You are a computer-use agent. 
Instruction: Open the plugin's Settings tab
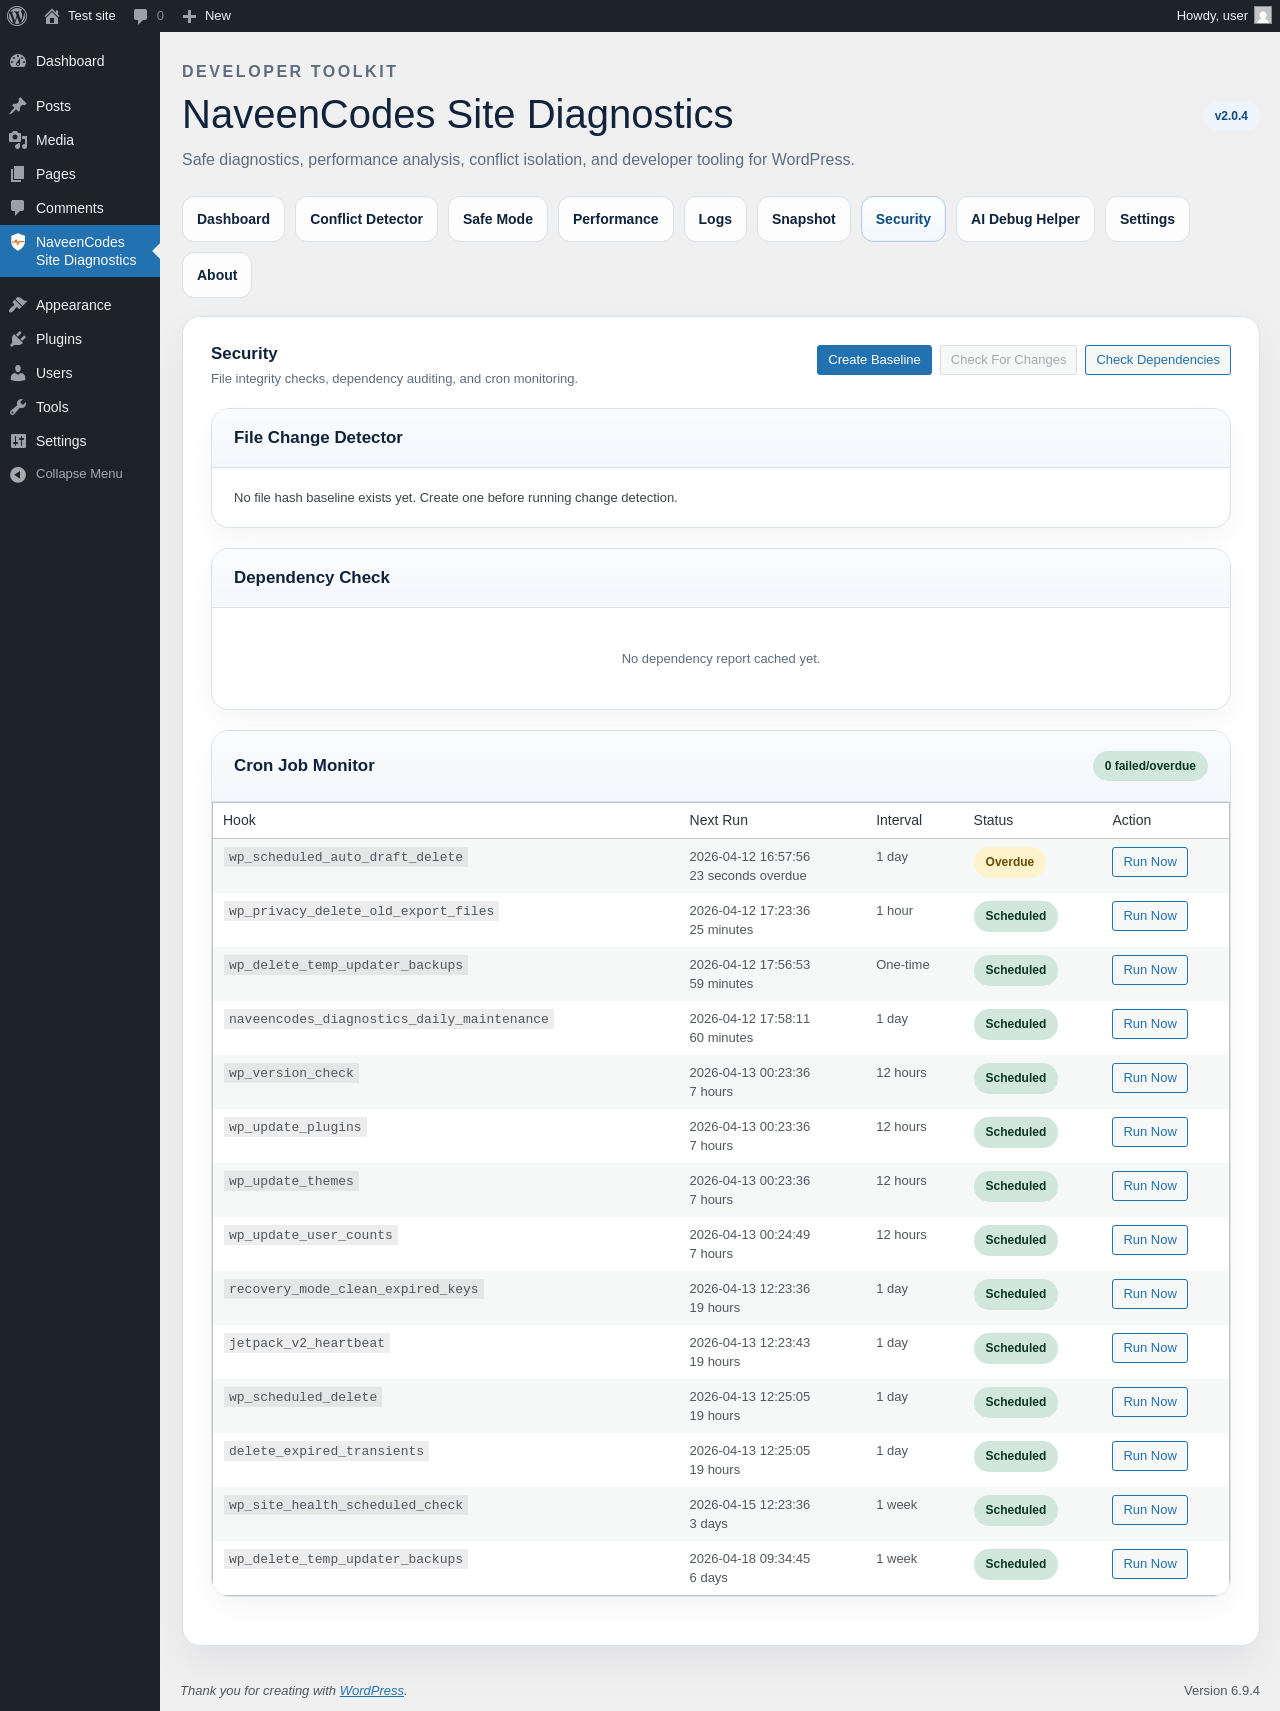[1147, 219]
